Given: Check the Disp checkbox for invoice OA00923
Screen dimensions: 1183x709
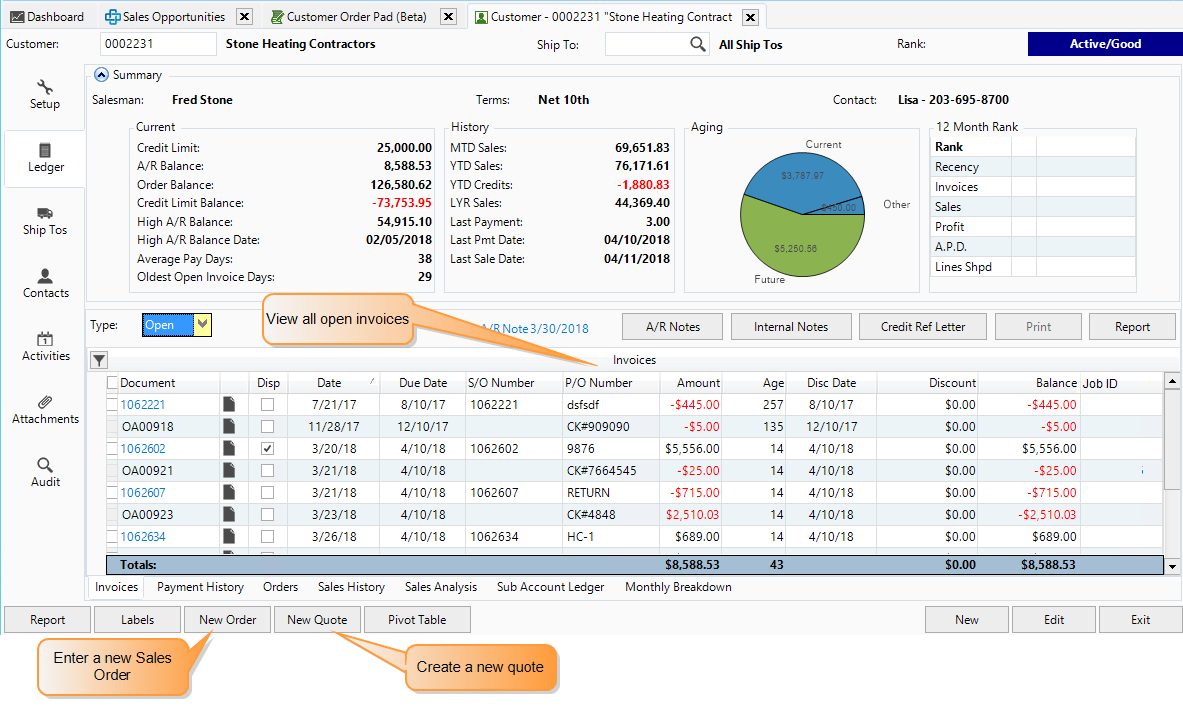Looking at the screenshot, I should pos(267,514).
